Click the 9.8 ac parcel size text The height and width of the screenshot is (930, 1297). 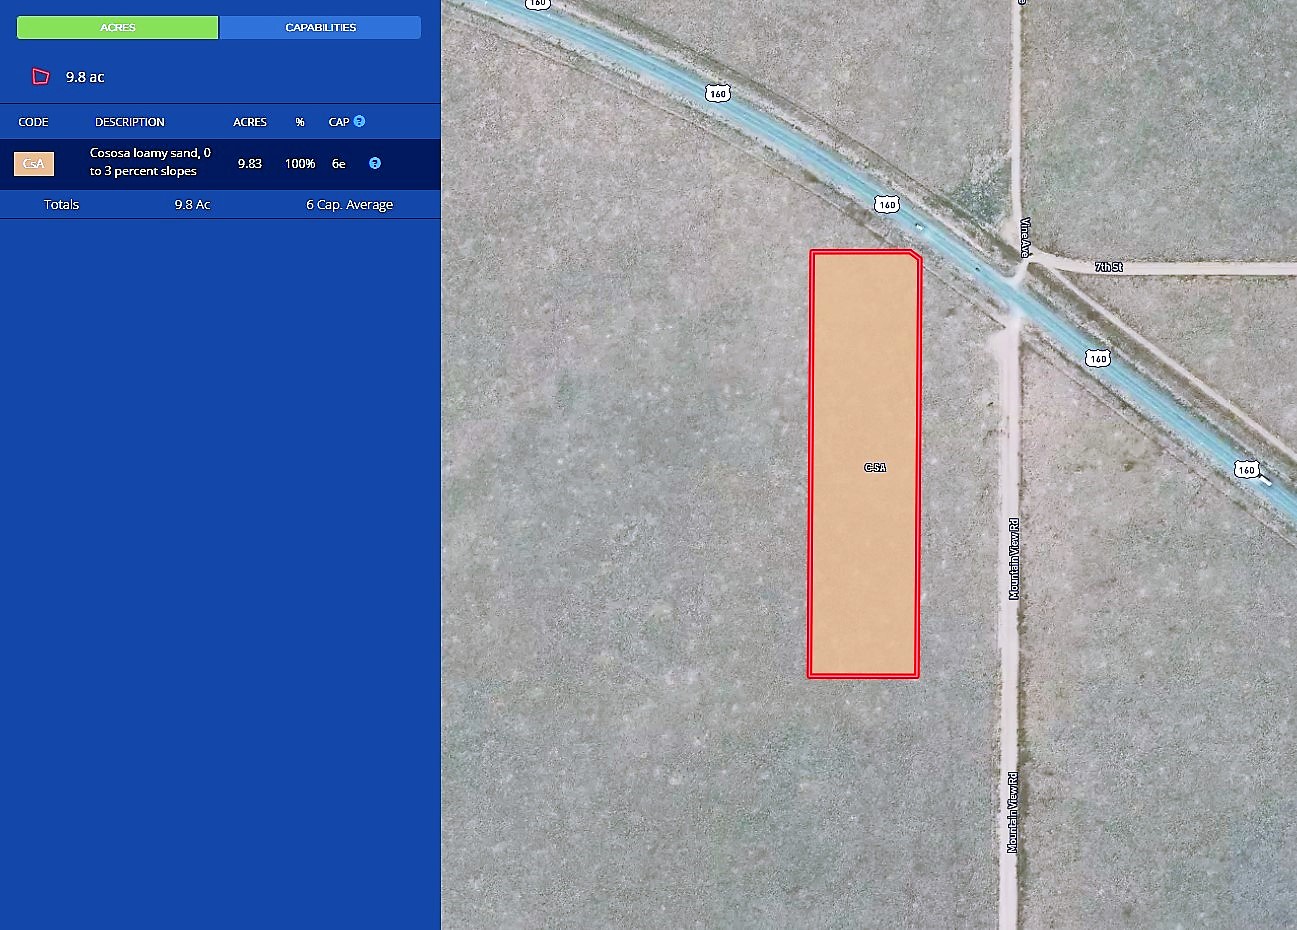(85, 77)
